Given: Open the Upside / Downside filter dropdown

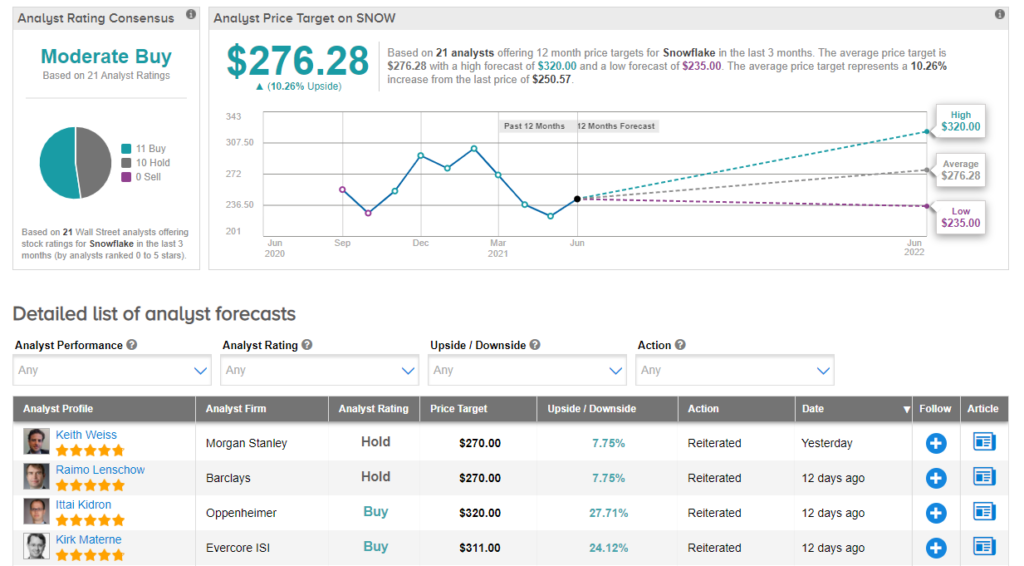Looking at the screenshot, I should click(527, 370).
